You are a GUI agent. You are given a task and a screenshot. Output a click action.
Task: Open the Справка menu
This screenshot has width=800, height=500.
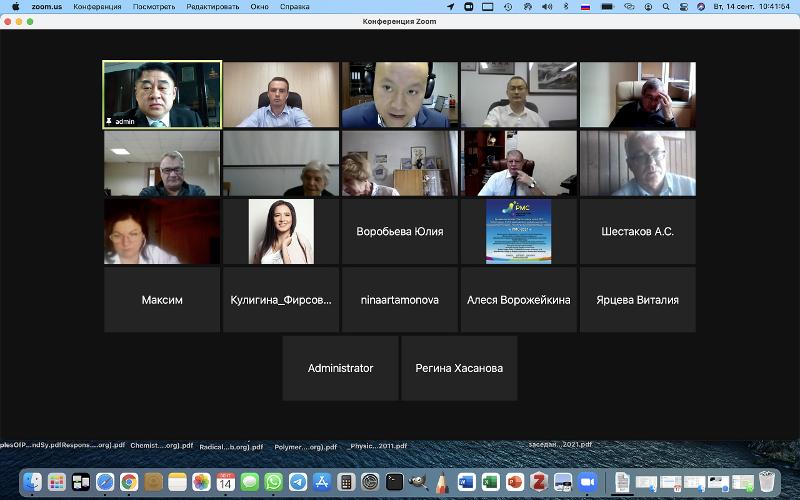294,6
